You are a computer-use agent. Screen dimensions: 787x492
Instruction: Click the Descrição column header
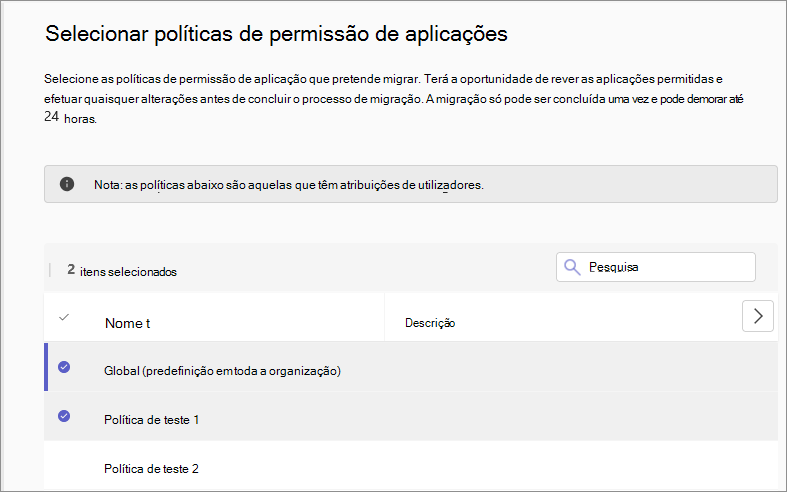pos(430,323)
